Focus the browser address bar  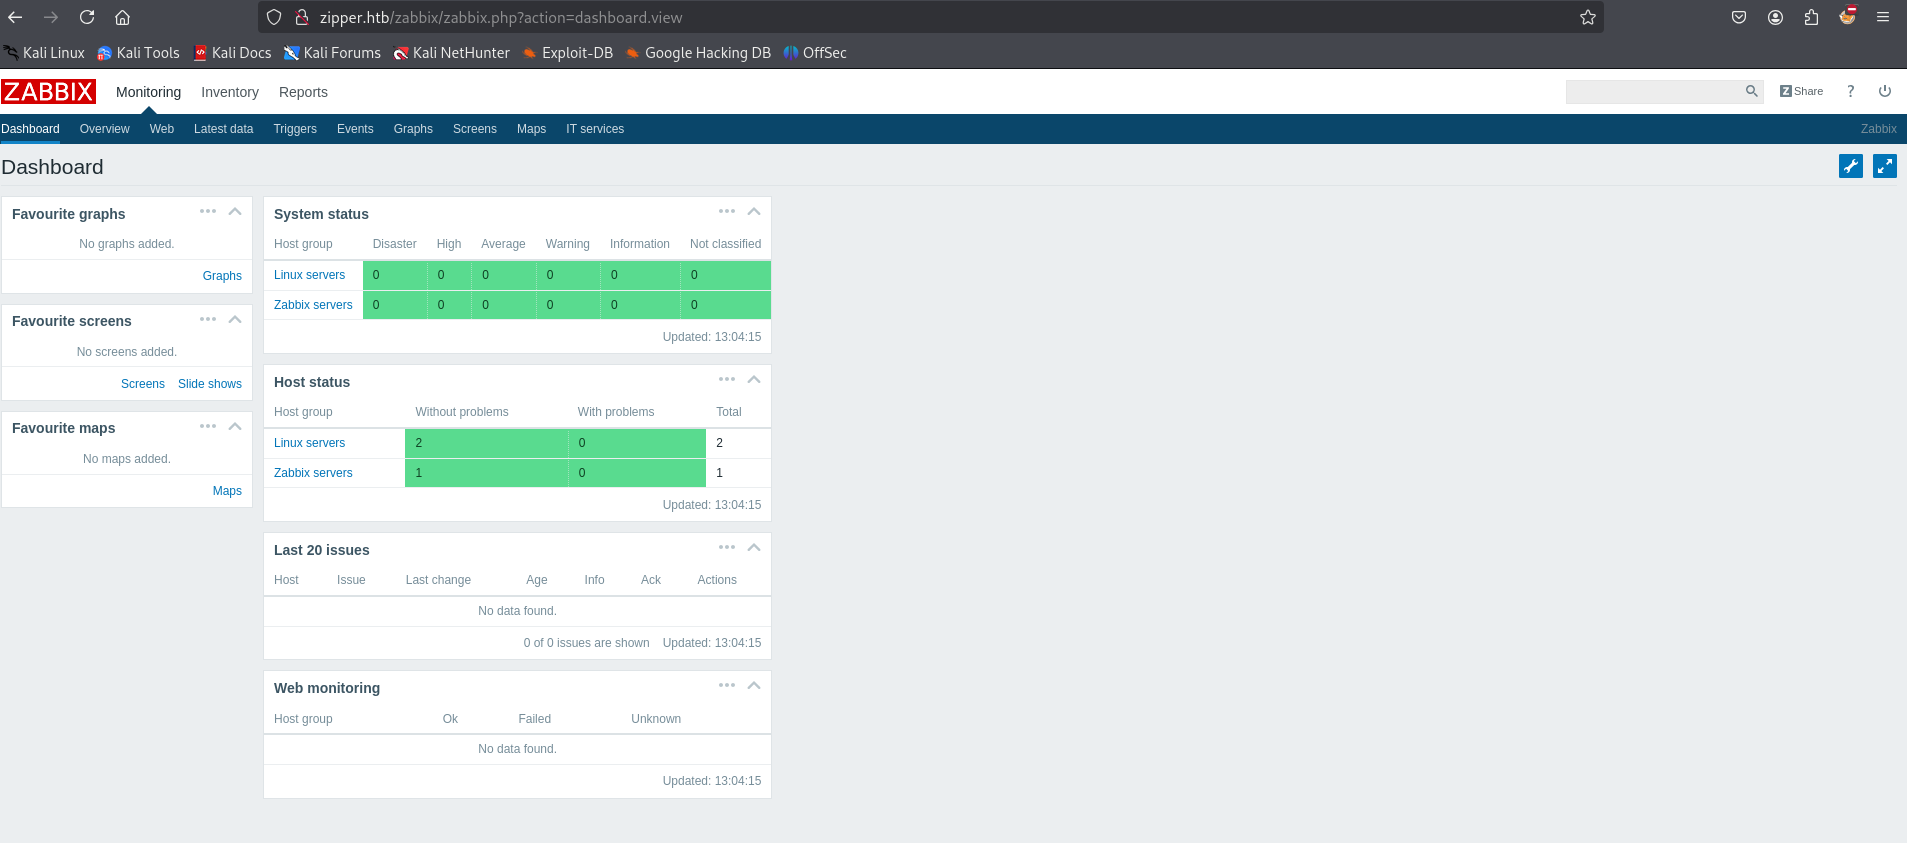pyautogui.click(x=930, y=17)
